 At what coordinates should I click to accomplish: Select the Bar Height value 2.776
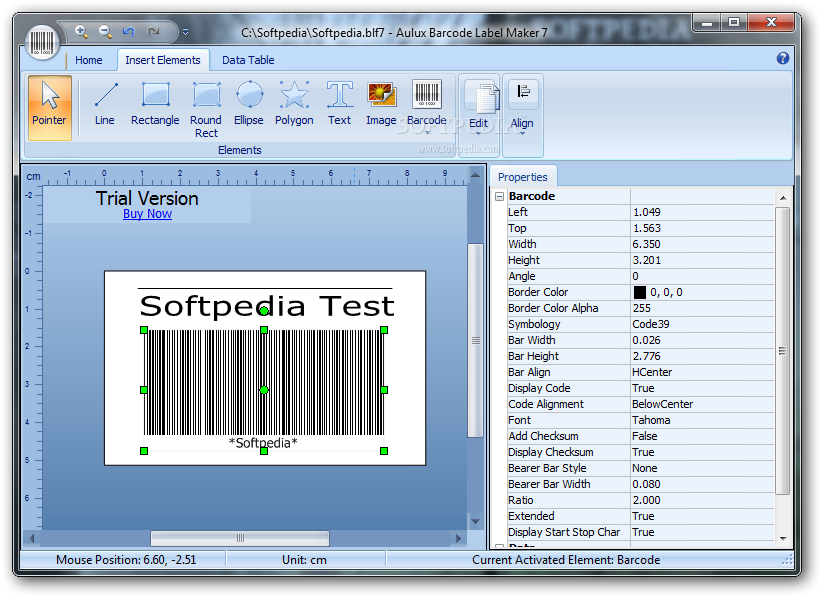[702, 356]
